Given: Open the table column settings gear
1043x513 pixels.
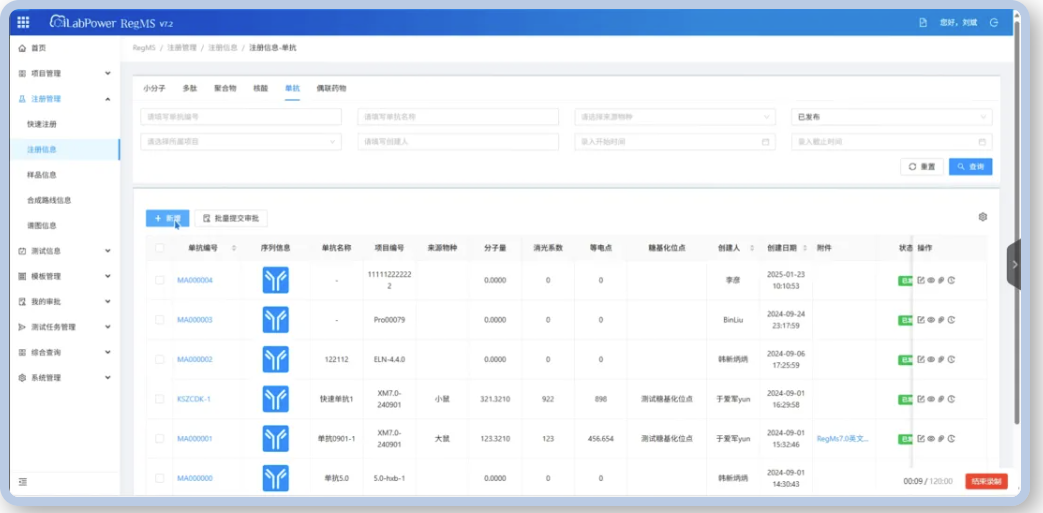Looking at the screenshot, I should pyautogui.click(x=982, y=217).
